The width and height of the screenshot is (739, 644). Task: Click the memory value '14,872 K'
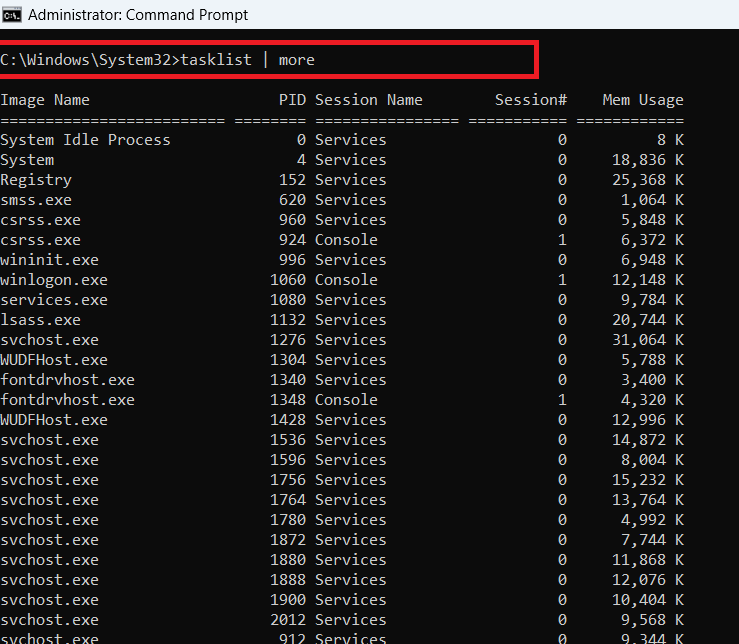[x=648, y=440]
